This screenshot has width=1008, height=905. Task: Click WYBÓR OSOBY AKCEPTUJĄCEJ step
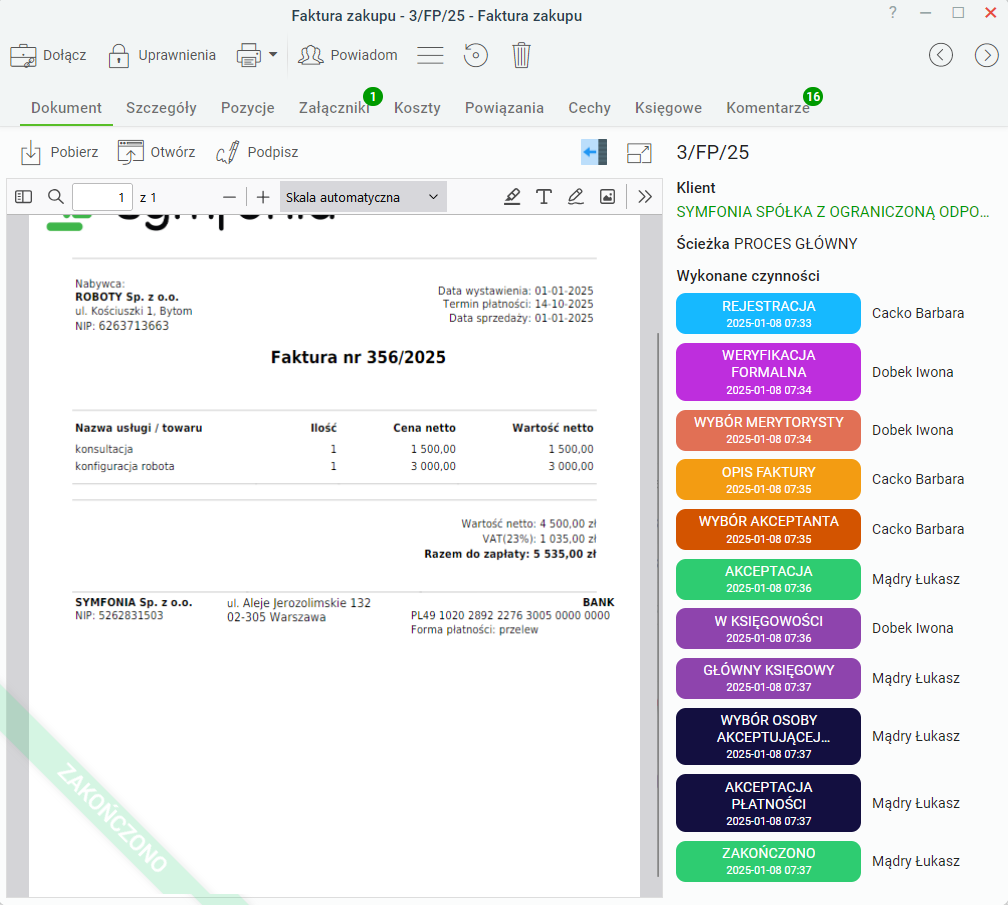[x=768, y=737]
